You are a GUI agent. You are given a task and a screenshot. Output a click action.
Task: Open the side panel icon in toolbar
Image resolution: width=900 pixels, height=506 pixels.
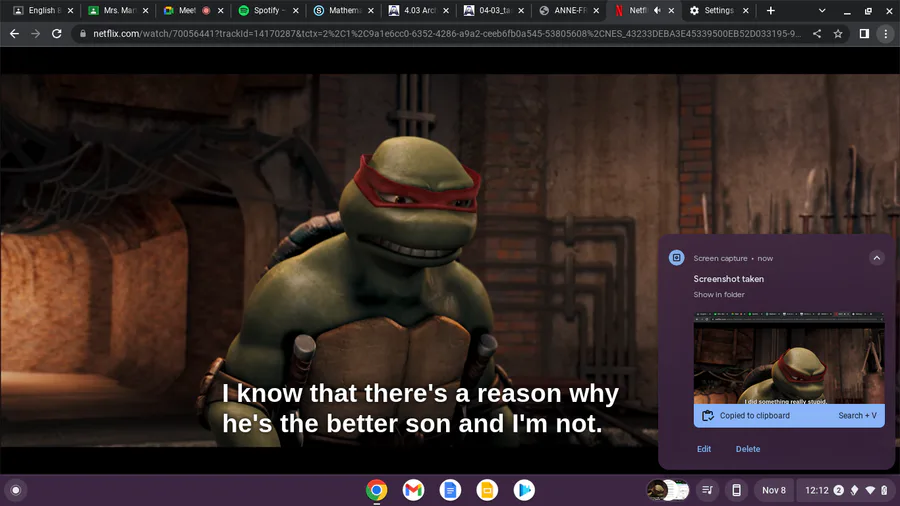click(864, 34)
